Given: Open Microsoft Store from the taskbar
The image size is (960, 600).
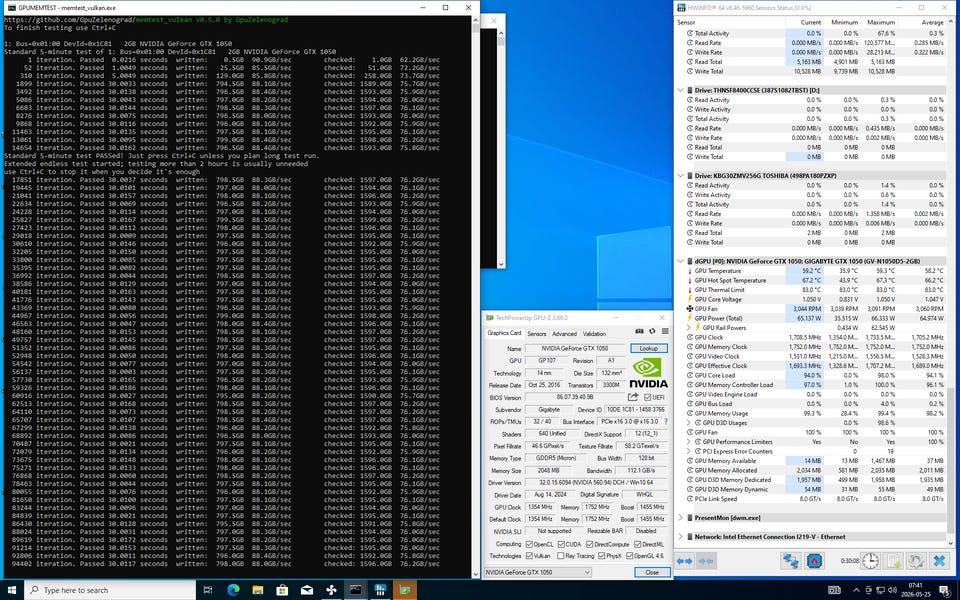Looking at the screenshot, I should click(x=282, y=590).
